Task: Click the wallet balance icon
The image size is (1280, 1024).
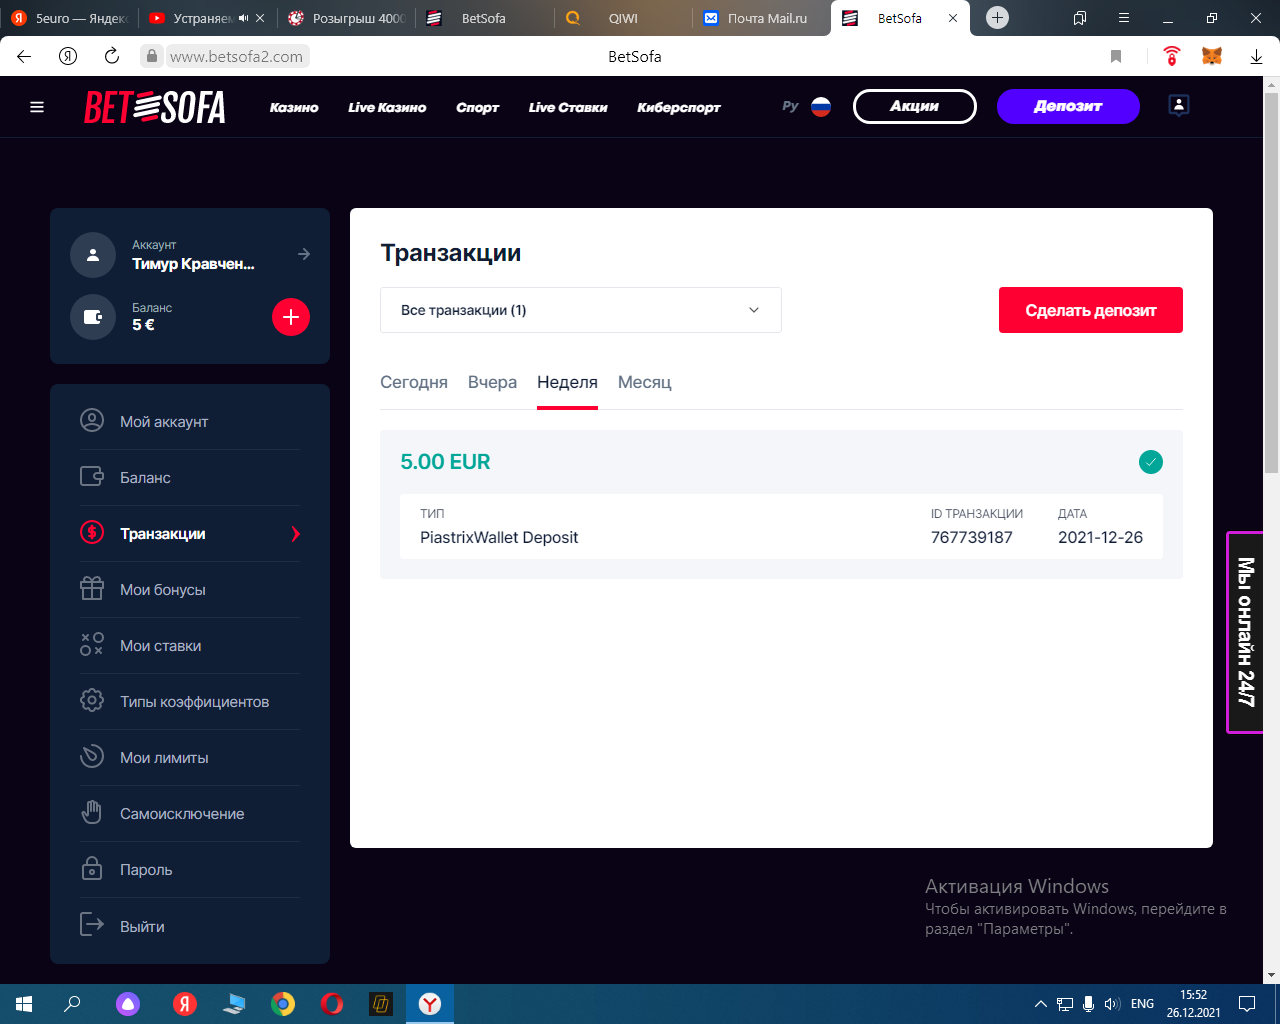Action: (x=93, y=317)
